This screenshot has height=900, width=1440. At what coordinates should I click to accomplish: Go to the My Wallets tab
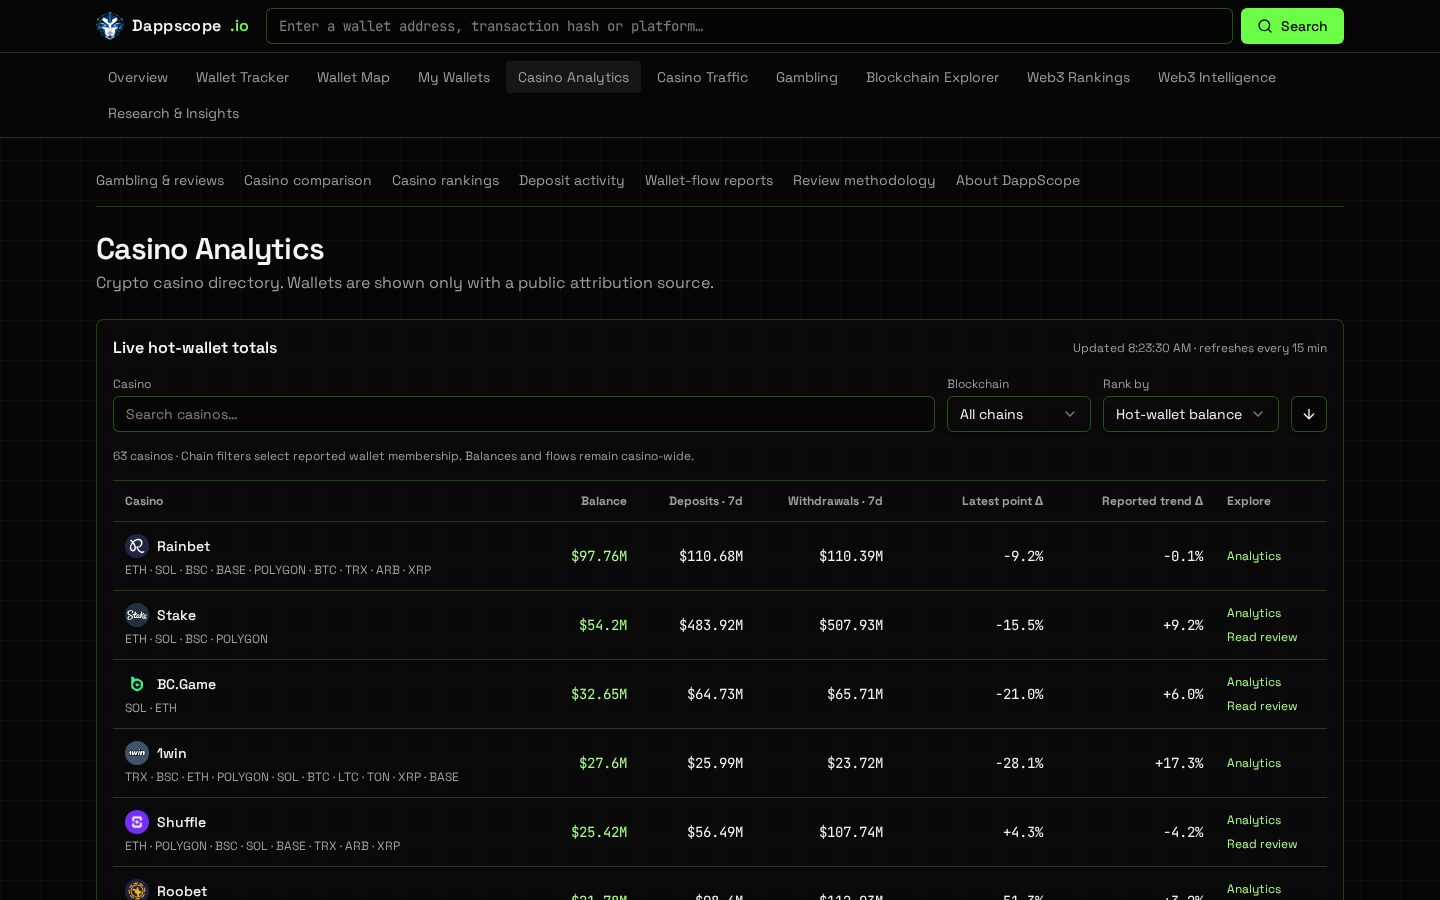click(454, 77)
